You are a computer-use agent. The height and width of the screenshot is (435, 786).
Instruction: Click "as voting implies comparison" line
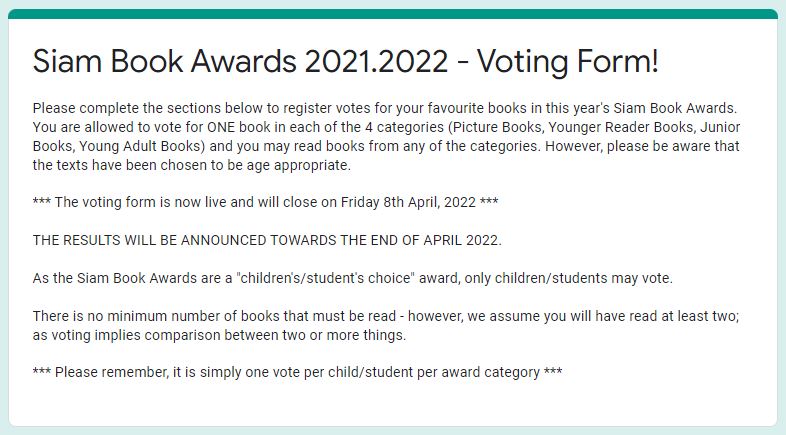click(x=219, y=335)
